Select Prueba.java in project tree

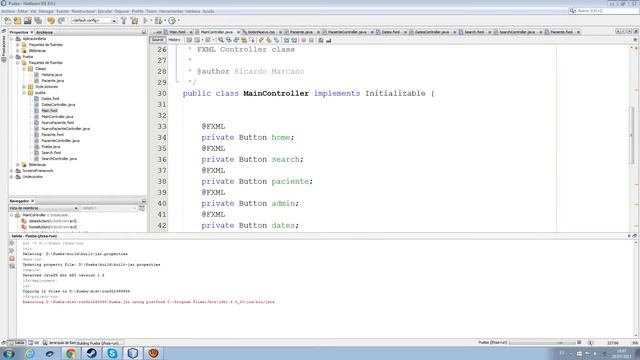click(x=51, y=147)
